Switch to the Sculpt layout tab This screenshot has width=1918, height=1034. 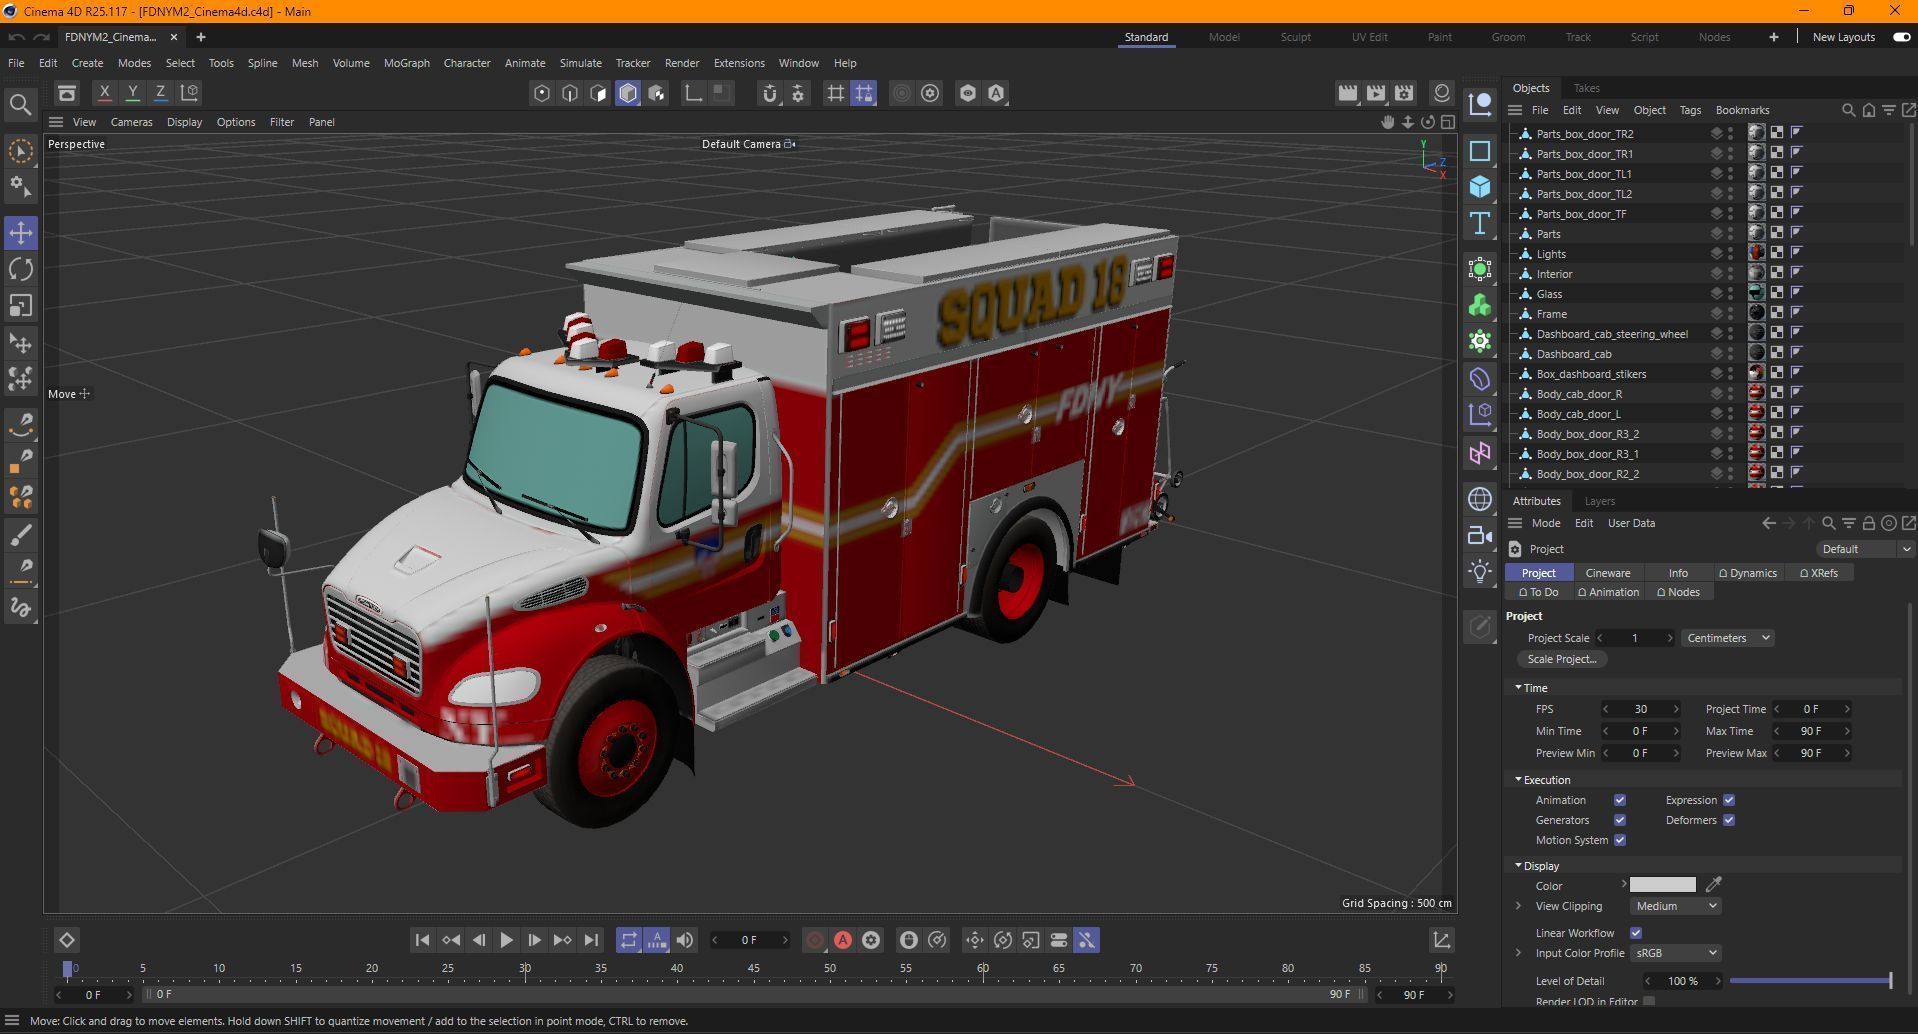point(1295,37)
